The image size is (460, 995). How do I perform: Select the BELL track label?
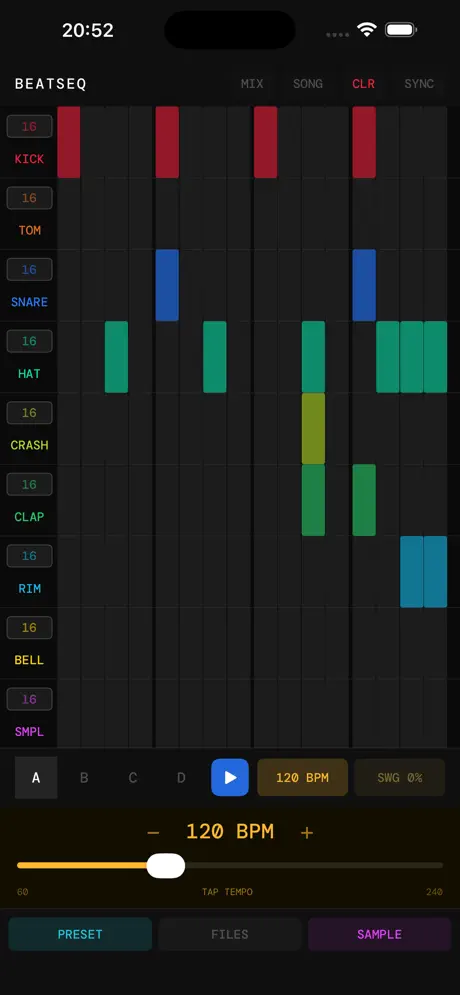point(29,660)
